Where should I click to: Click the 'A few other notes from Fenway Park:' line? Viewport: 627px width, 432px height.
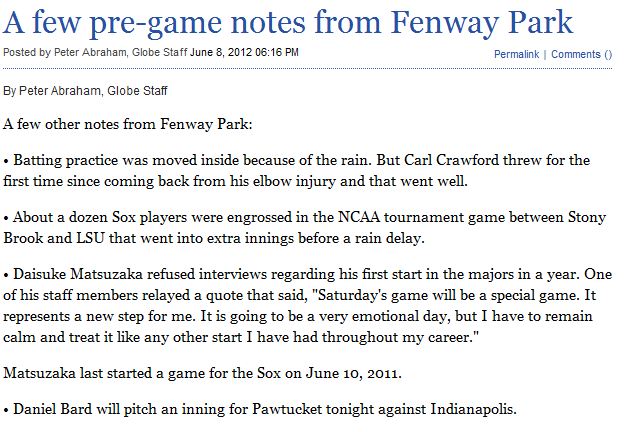pyautogui.click(x=128, y=124)
